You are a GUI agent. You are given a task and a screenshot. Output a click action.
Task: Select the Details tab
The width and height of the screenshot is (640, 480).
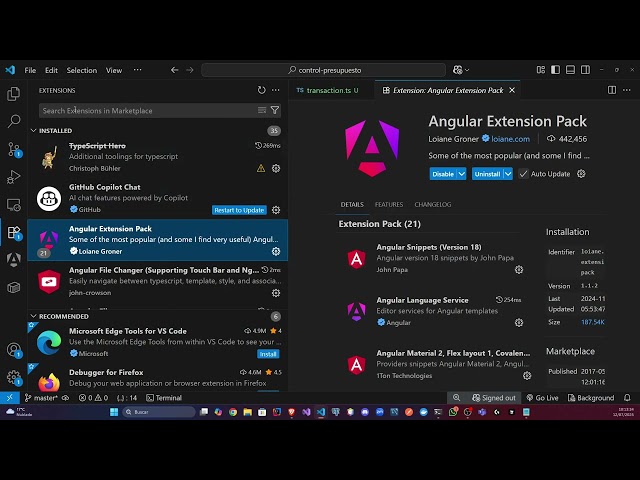[x=352, y=204]
